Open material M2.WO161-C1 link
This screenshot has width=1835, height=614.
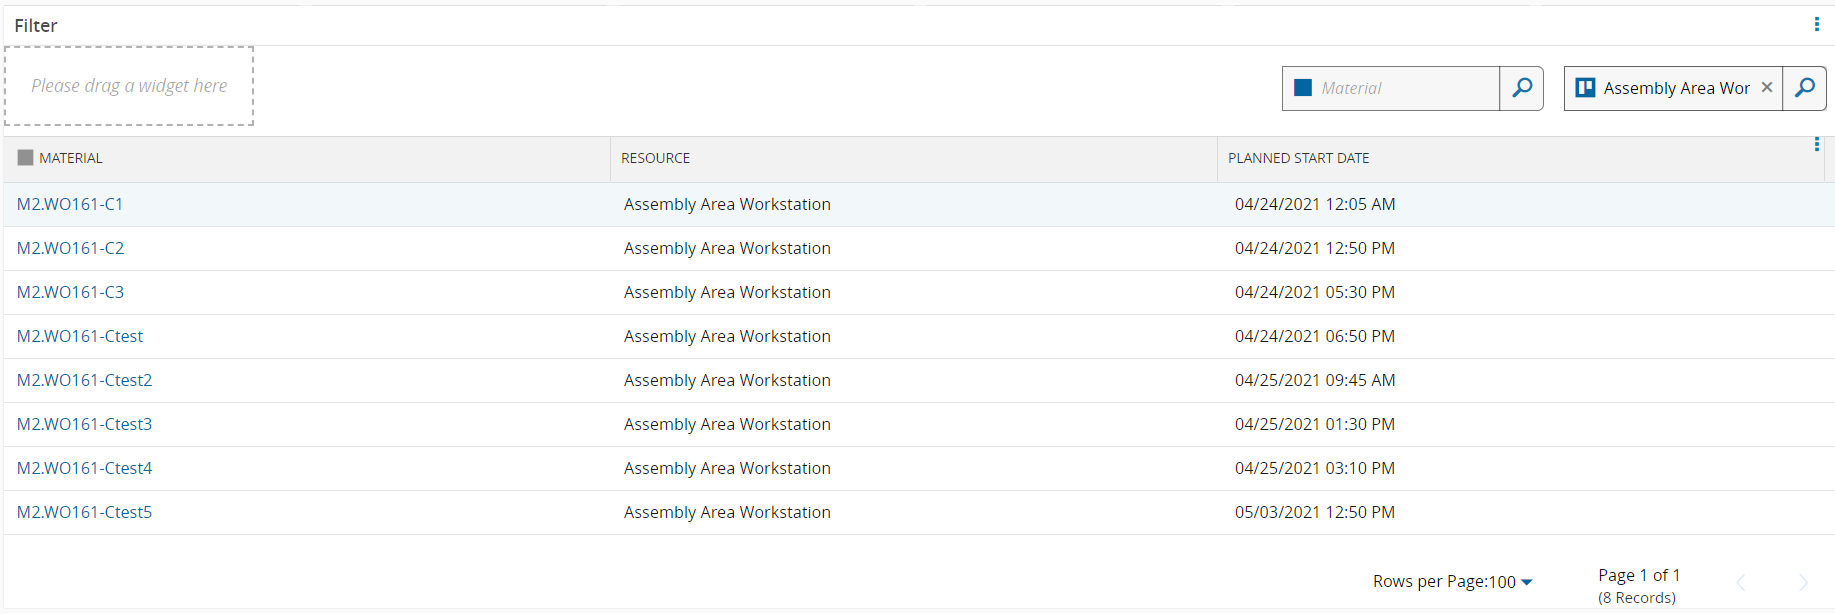tap(70, 204)
